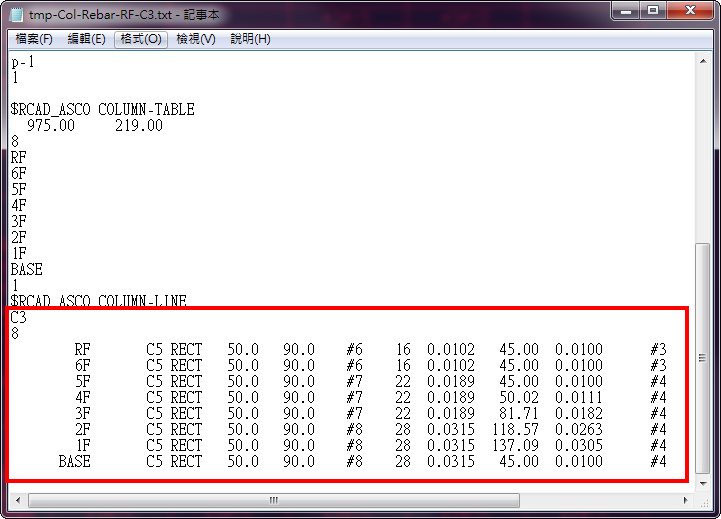
Task: Click the value "219.00"
Action: pos(139,125)
